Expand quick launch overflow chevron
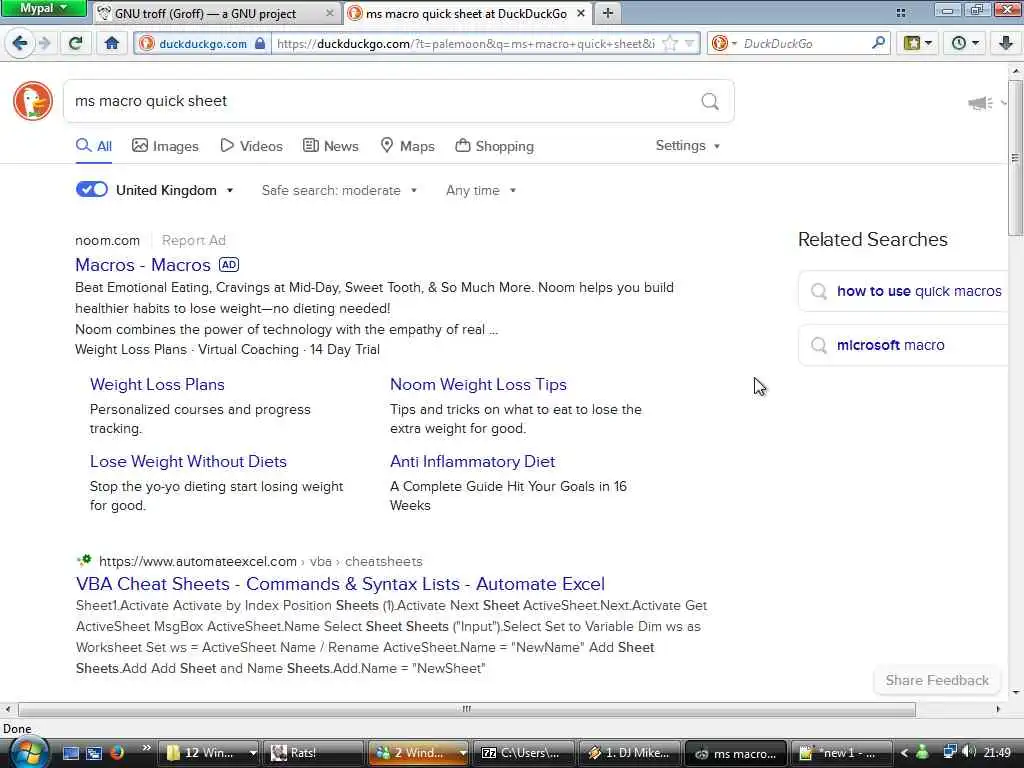 146,748
